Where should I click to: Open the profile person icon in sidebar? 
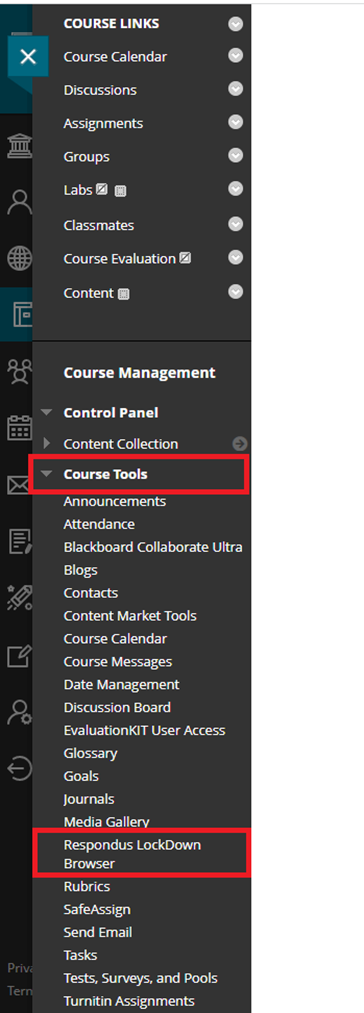[x=19, y=202]
